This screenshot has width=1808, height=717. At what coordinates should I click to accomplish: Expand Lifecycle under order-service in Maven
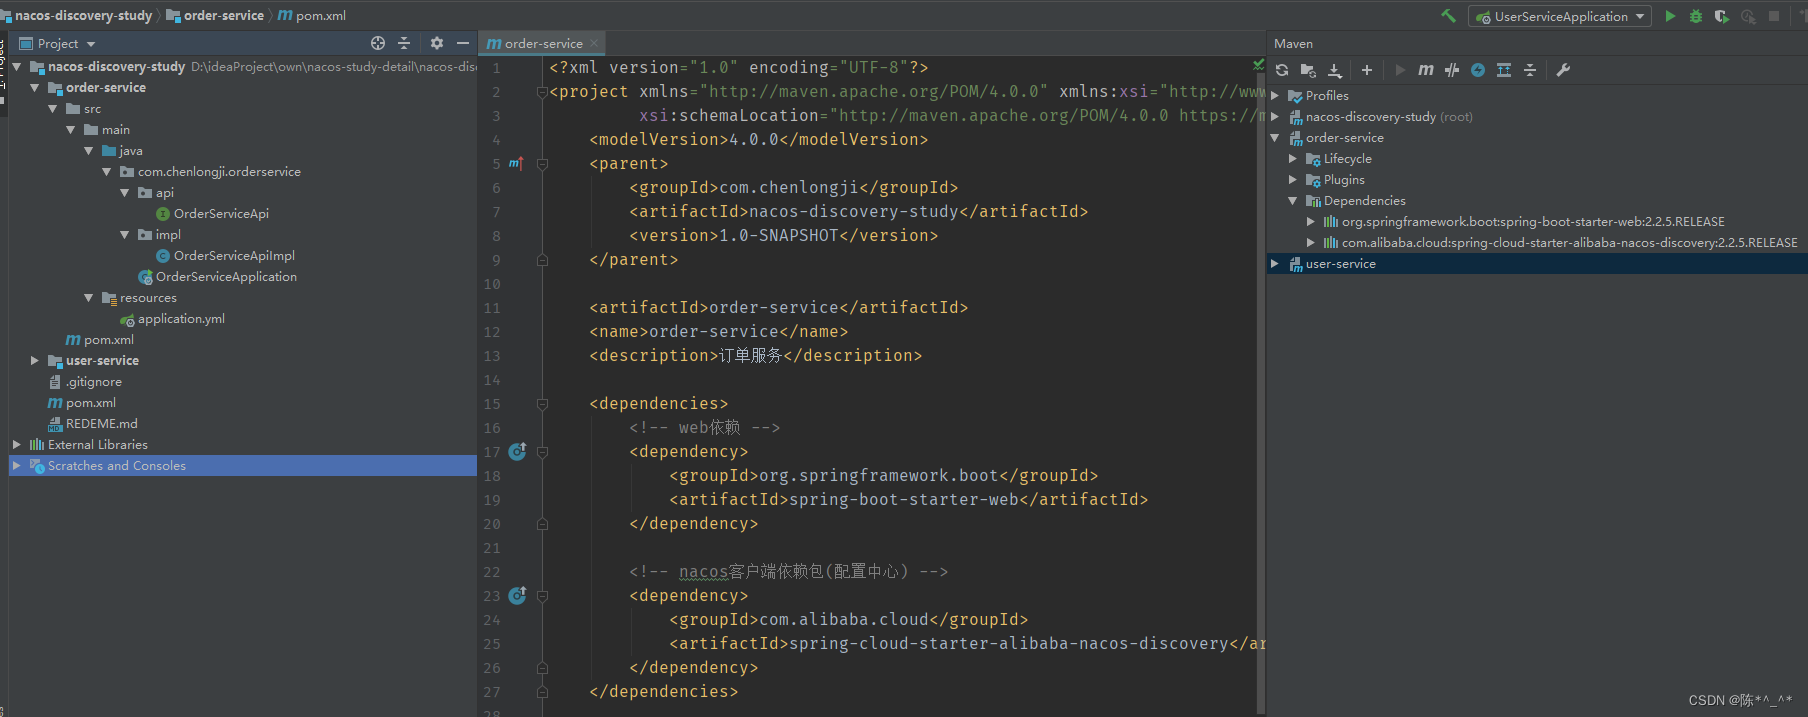1293,158
